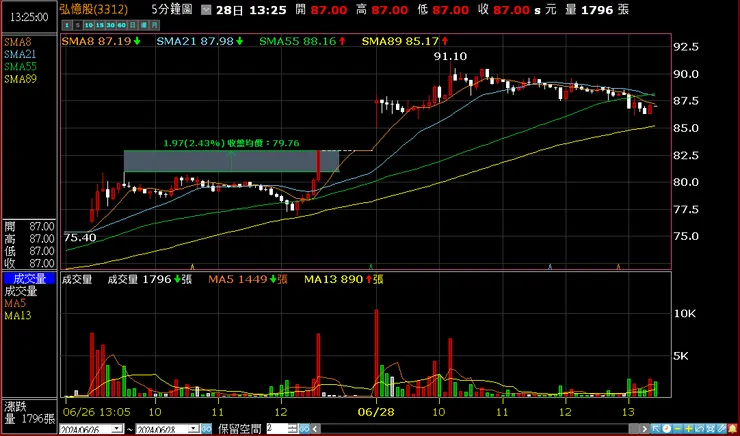Click the 91.10 high price label
Image resolution: width=740 pixels, height=436 pixels.
(x=450, y=56)
